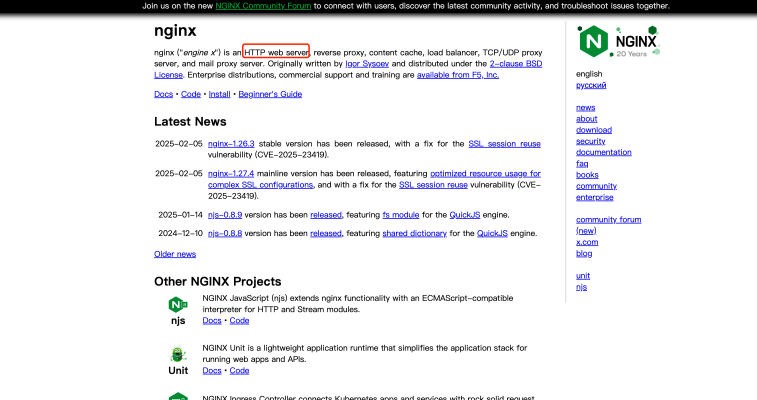
Task: Open the x.com sidebar link
Action: (586, 242)
